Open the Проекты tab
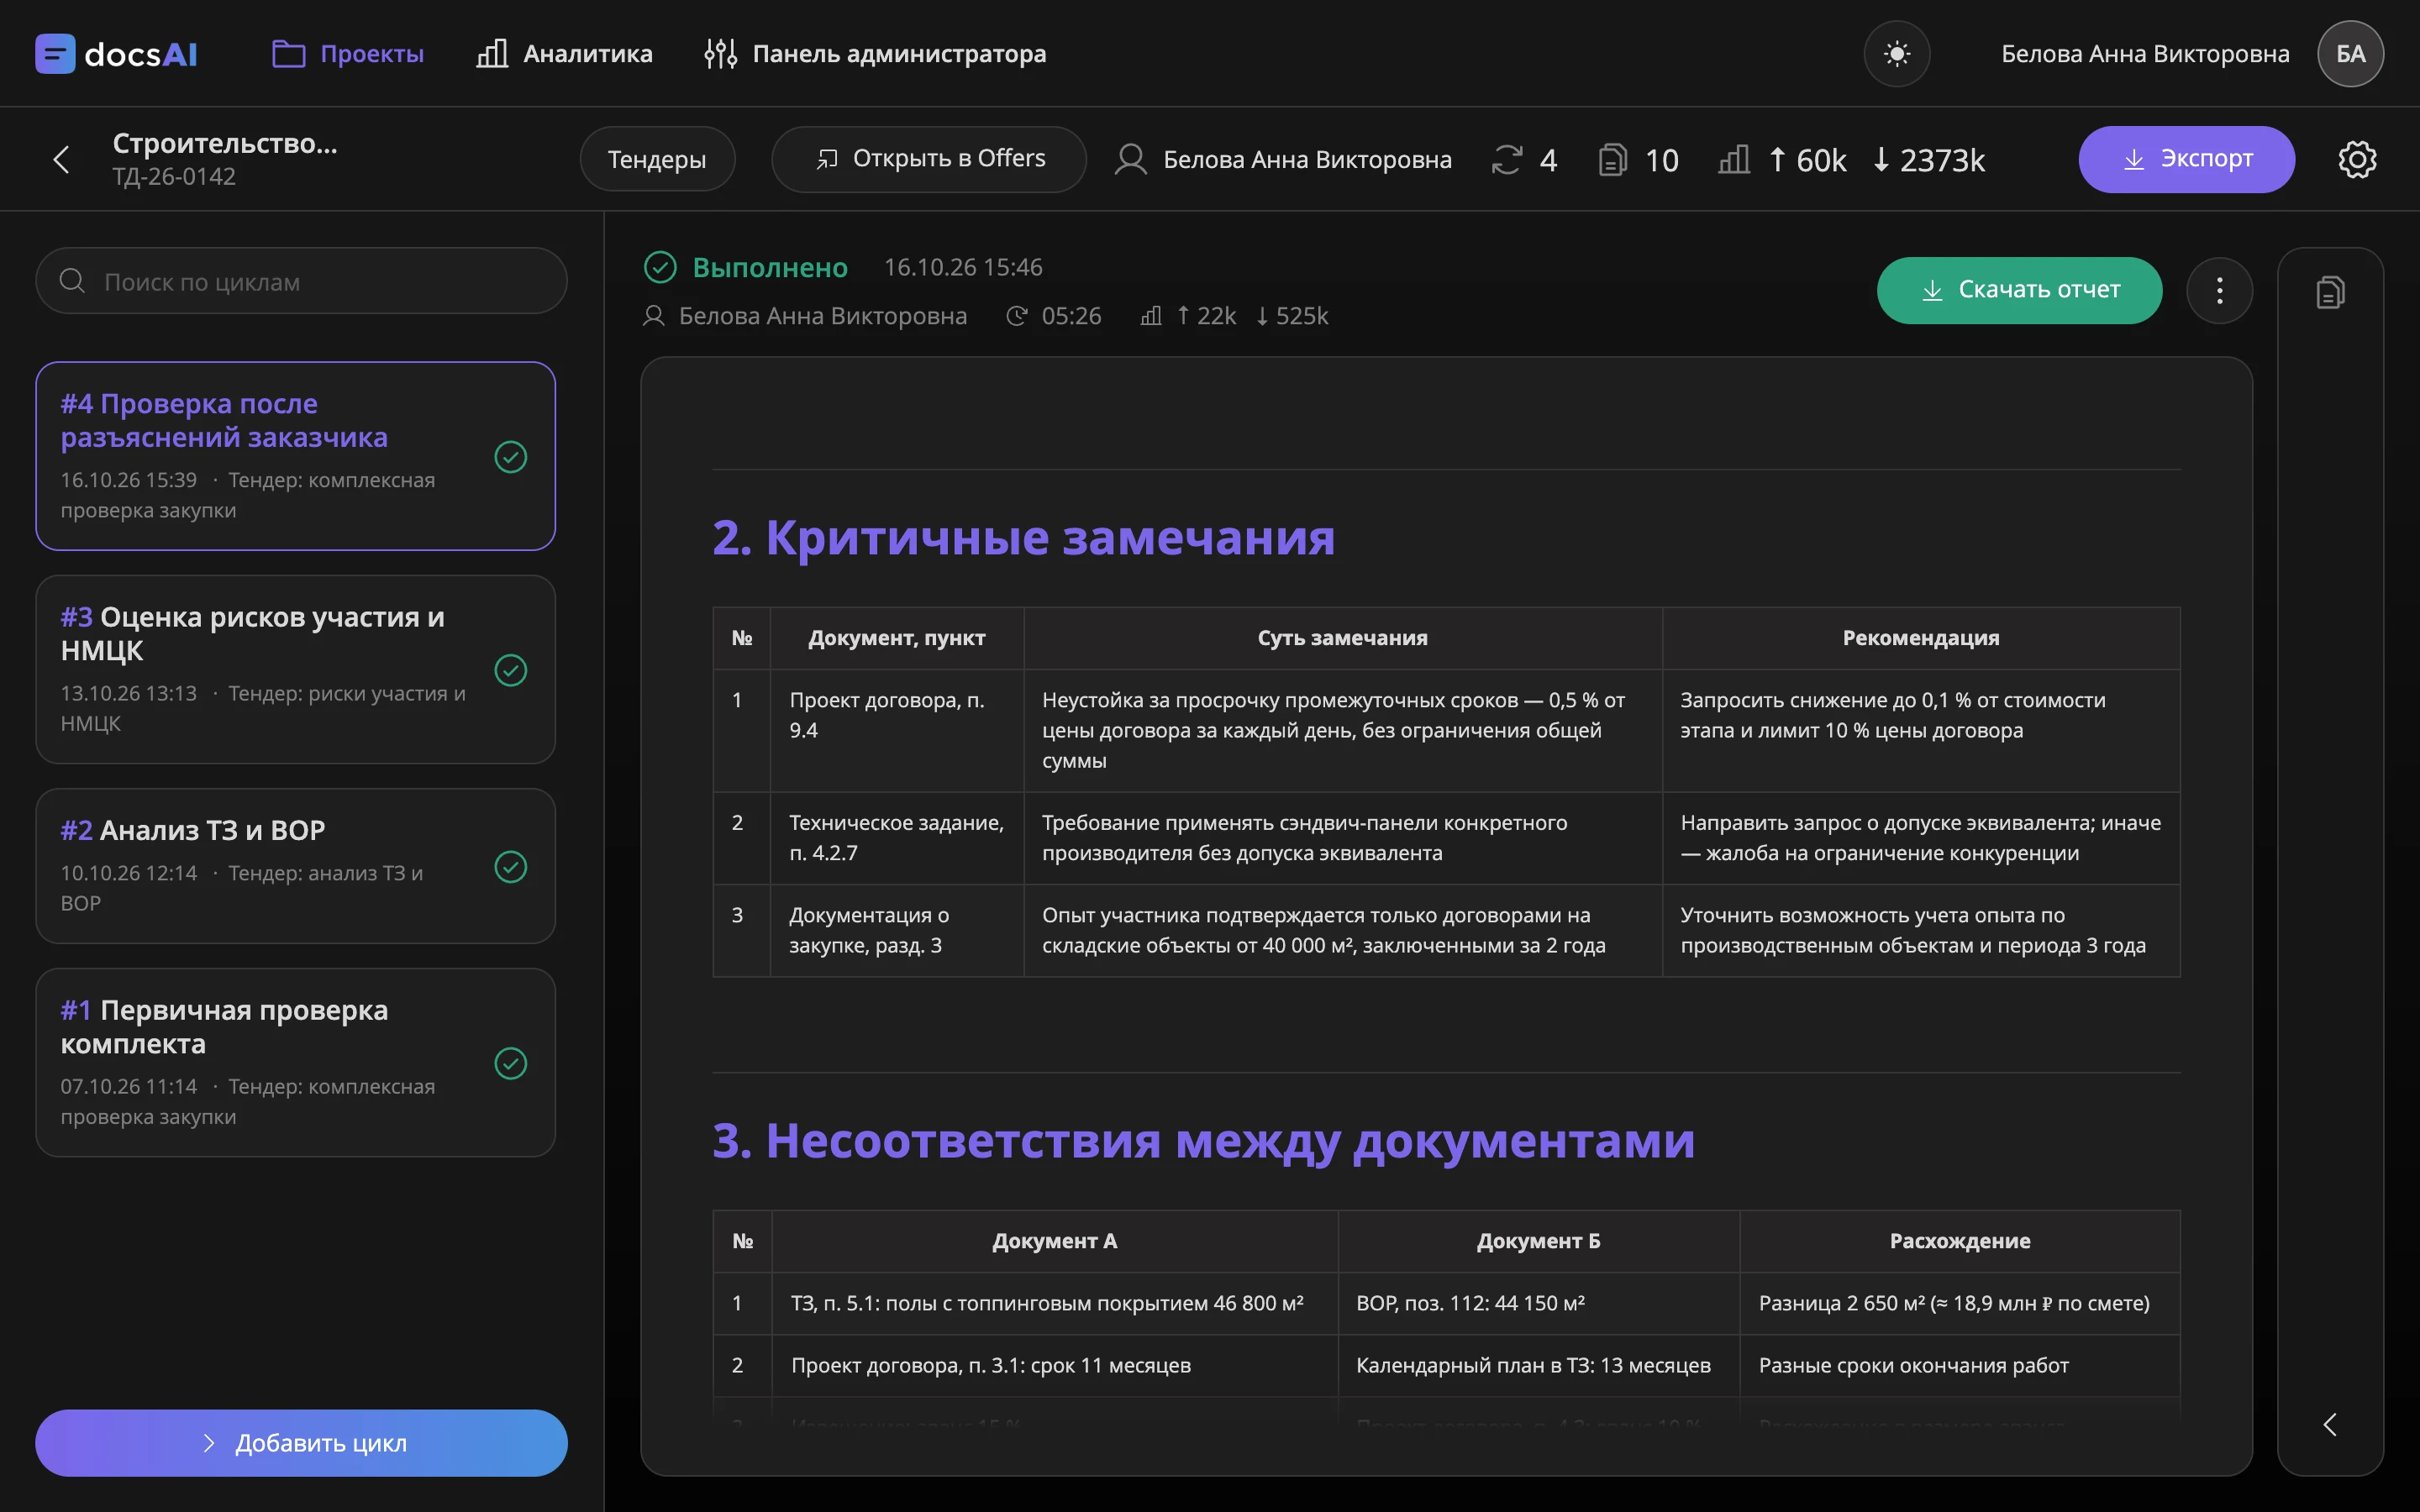 [x=348, y=54]
